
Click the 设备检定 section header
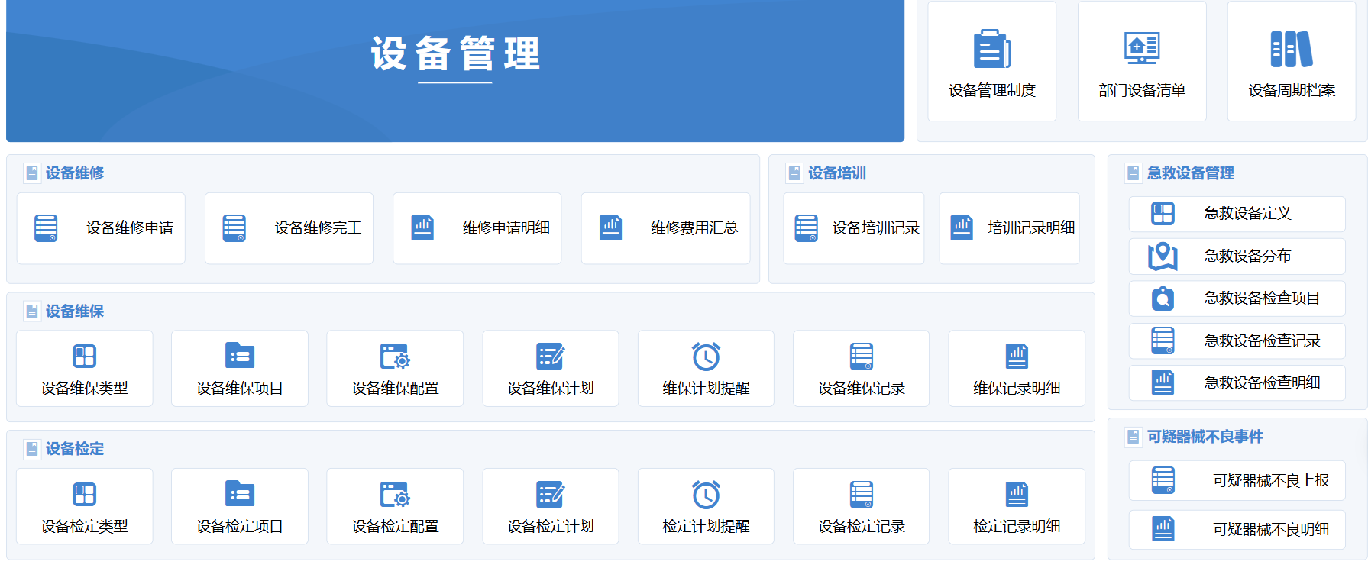(x=74, y=449)
